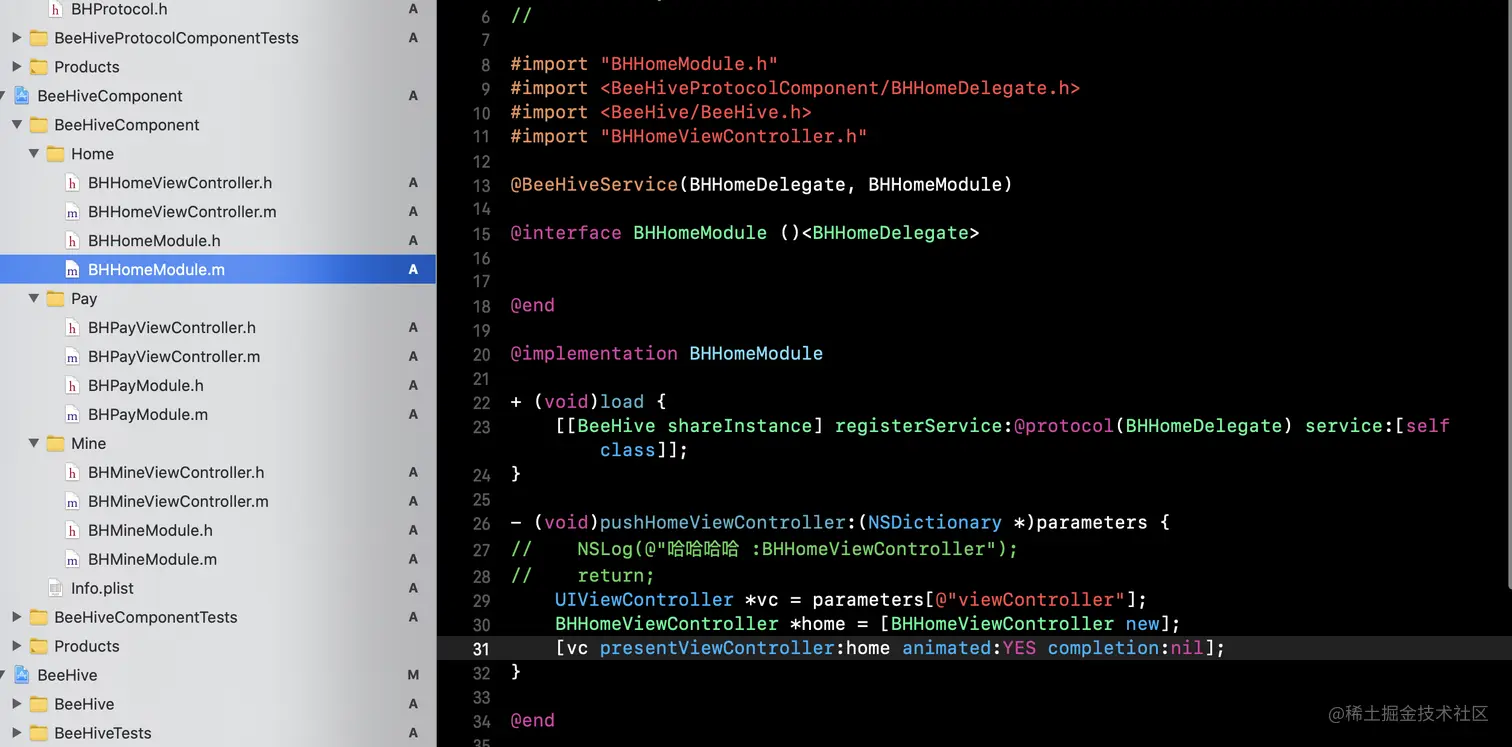Open BHHomeViewController.h in the navigator
The height and width of the screenshot is (747, 1512).
(180, 183)
